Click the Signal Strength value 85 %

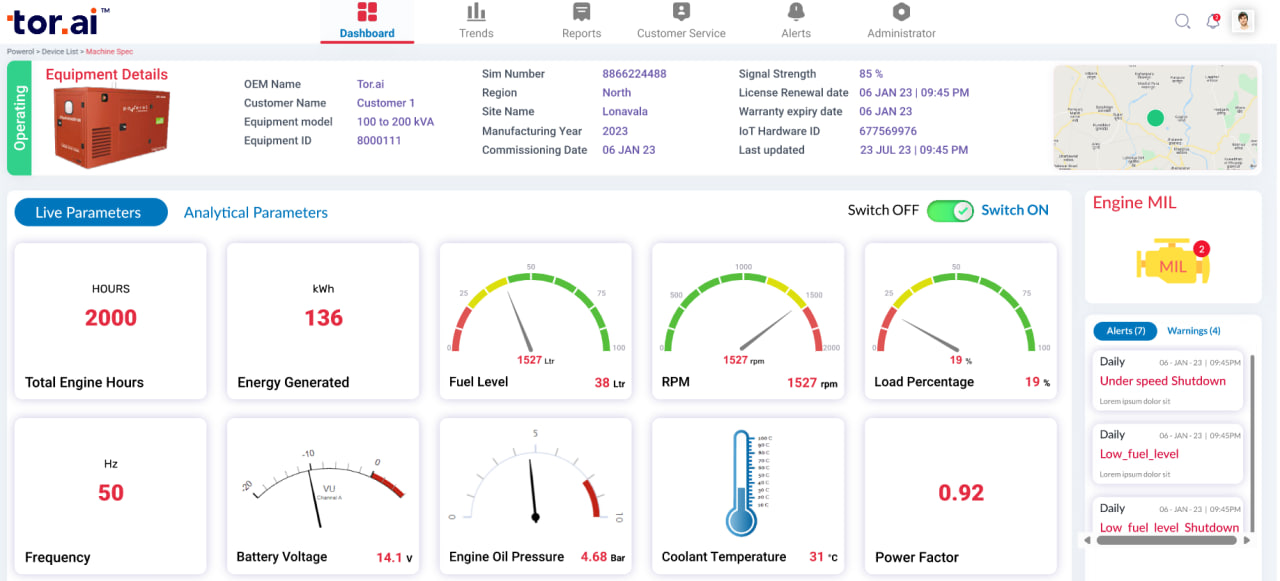pyautogui.click(x=871, y=74)
